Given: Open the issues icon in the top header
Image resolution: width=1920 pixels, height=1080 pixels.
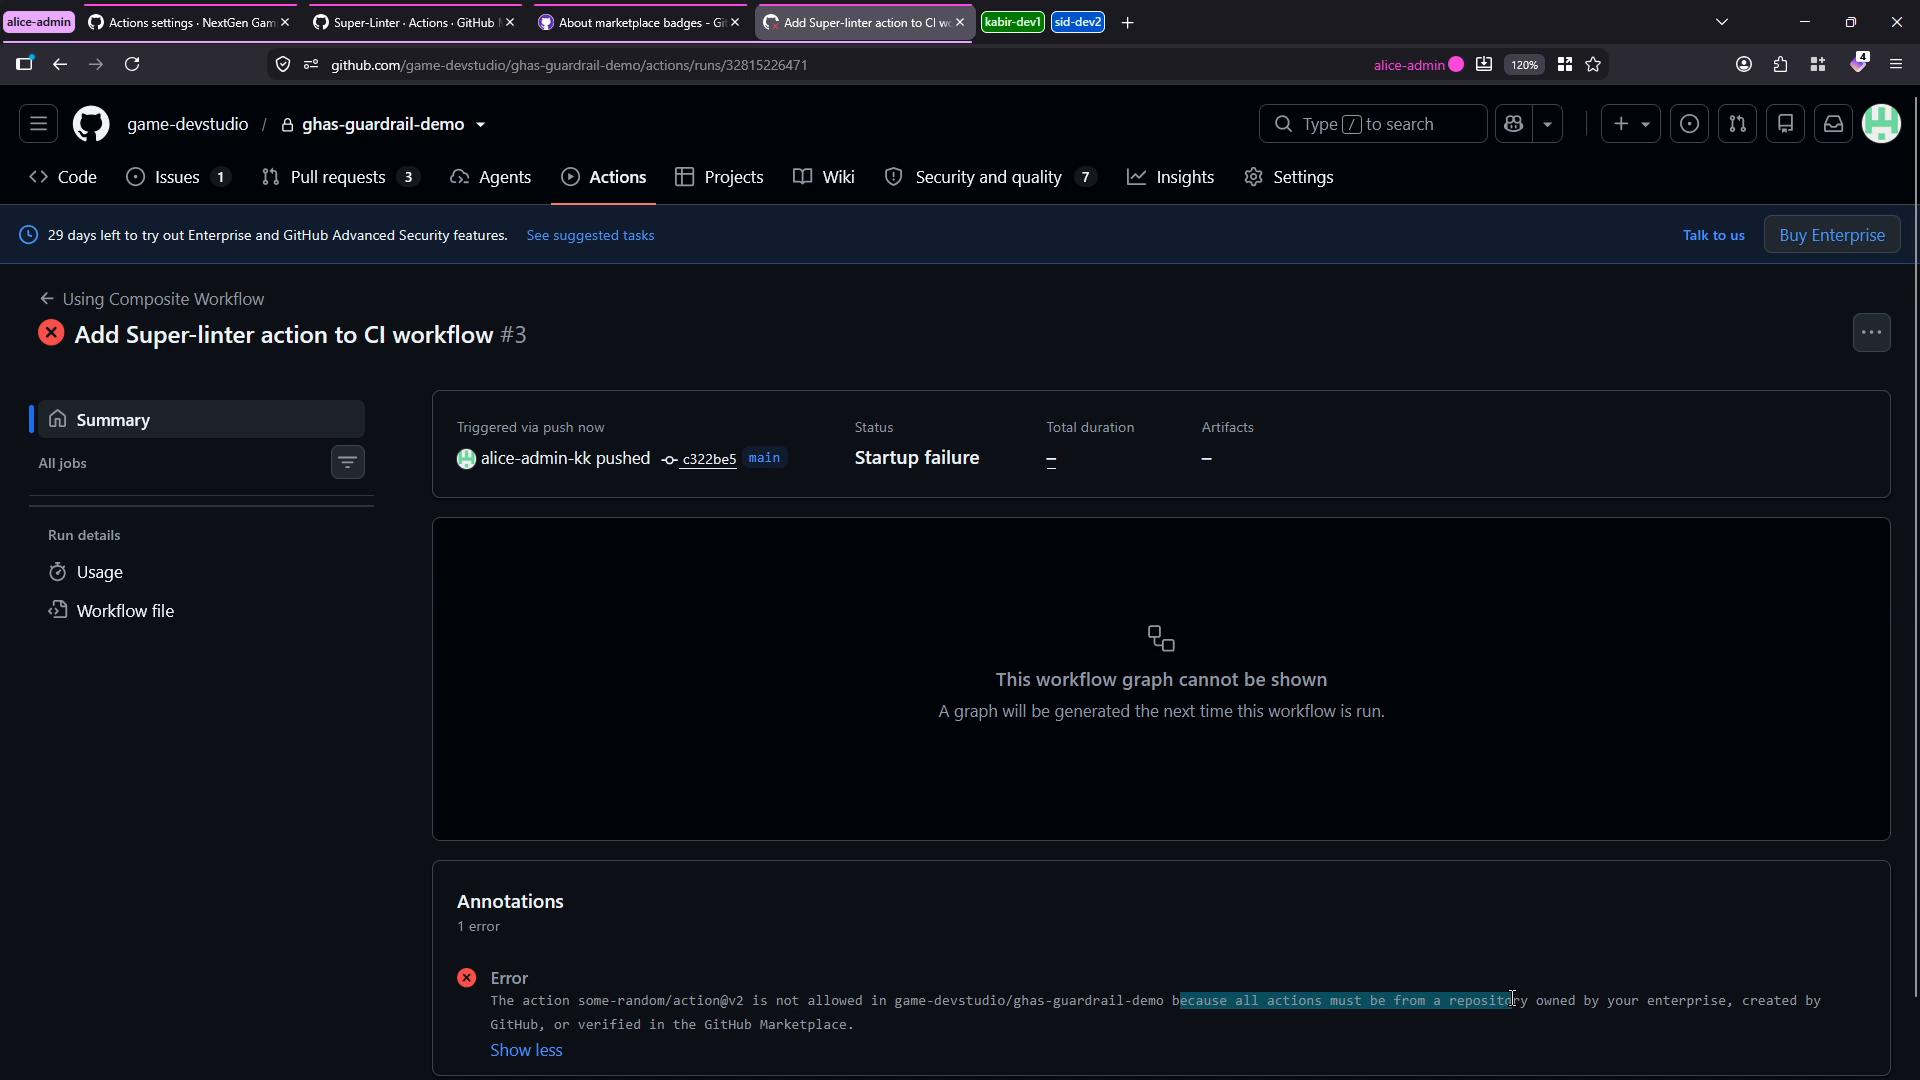Looking at the screenshot, I should [x=1689, y=124].
